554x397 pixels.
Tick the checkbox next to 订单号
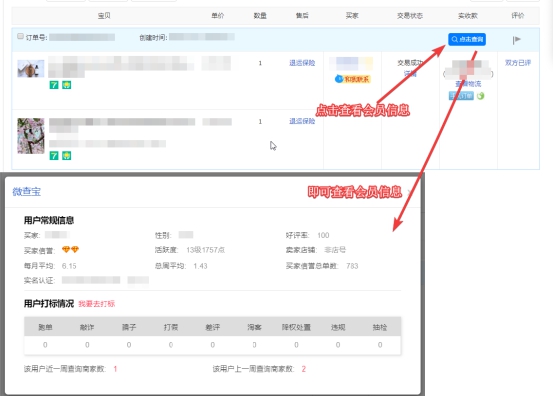pyautogui.click(x=20, y=36)
